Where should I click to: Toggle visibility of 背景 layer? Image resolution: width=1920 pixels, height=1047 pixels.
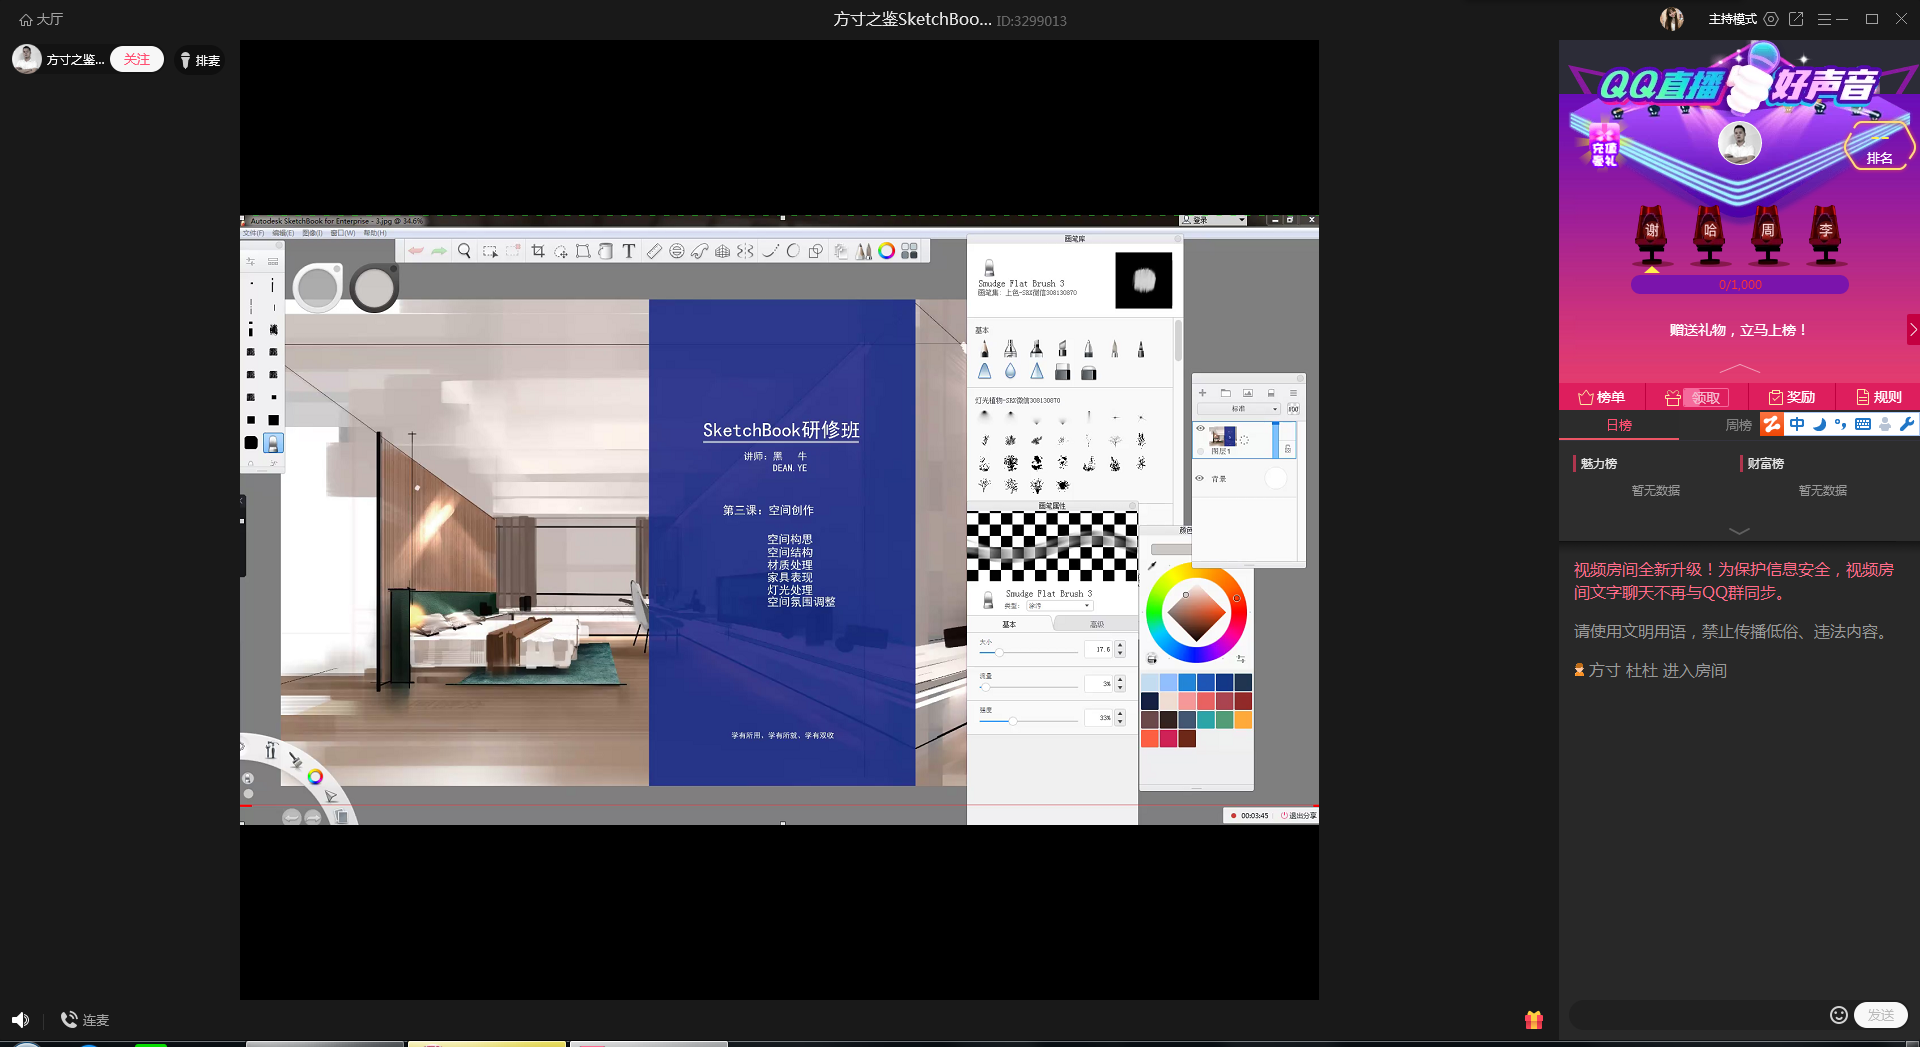click(x=1200, y=478)
